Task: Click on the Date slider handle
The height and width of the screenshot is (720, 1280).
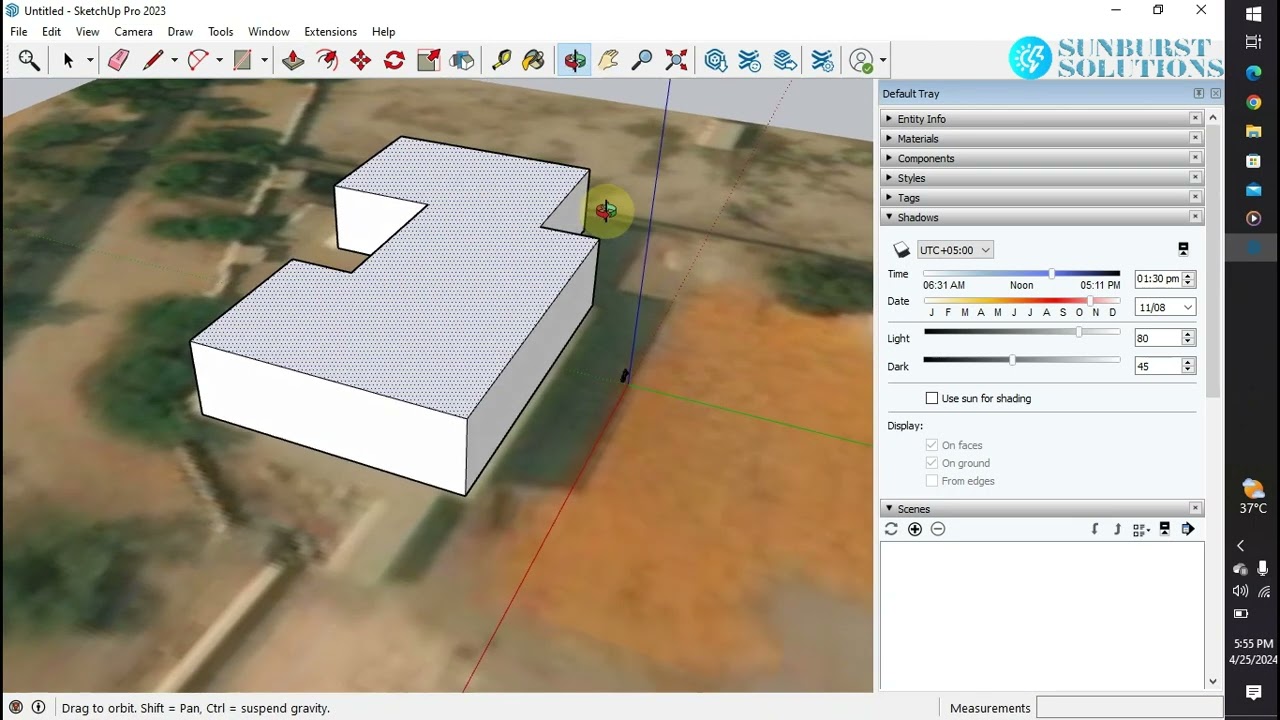Action: [x=1090, y=301]
